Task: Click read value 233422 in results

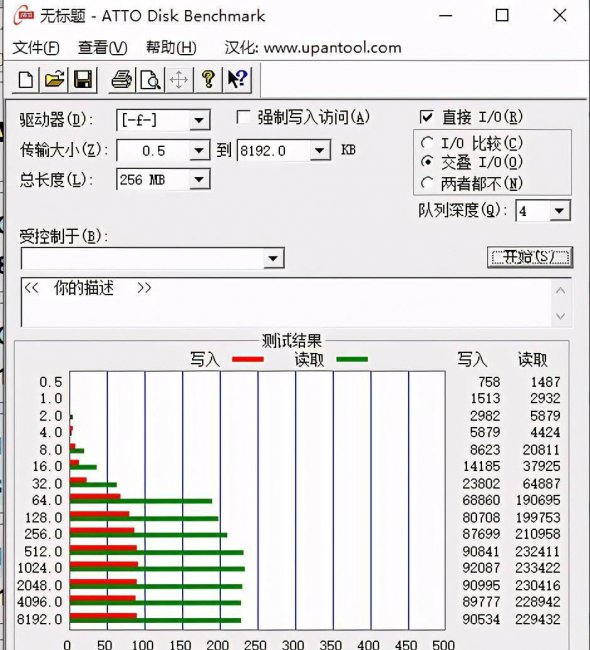Action: [538, 568]
